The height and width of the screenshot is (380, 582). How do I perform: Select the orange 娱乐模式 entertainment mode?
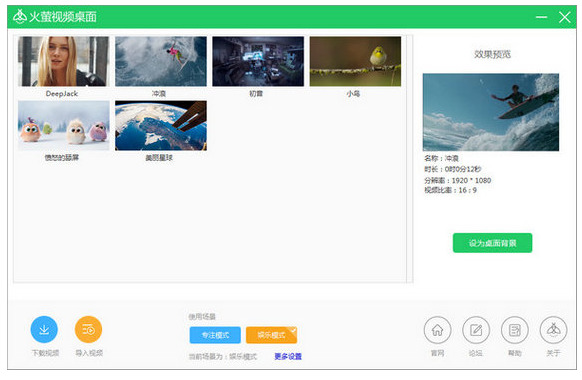tap(271, 335)
